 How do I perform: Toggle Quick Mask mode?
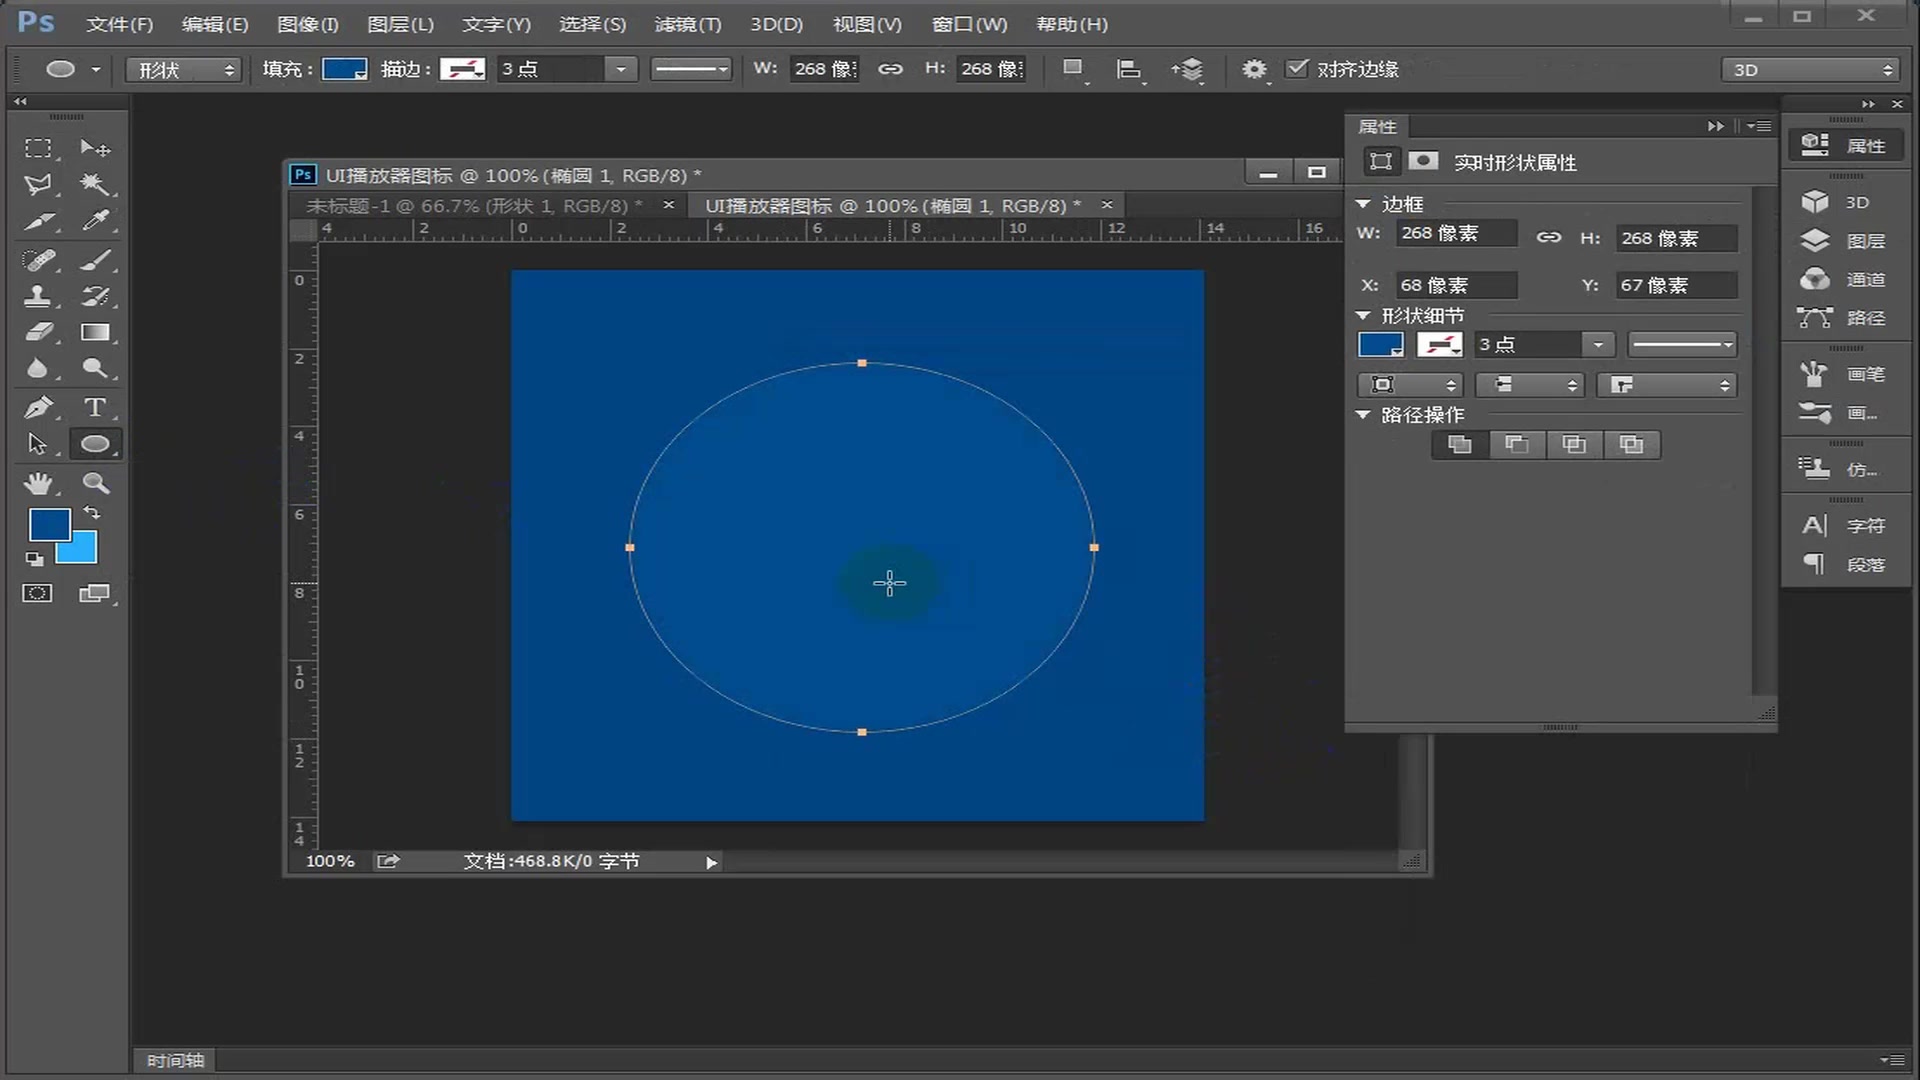click(37, 593)
